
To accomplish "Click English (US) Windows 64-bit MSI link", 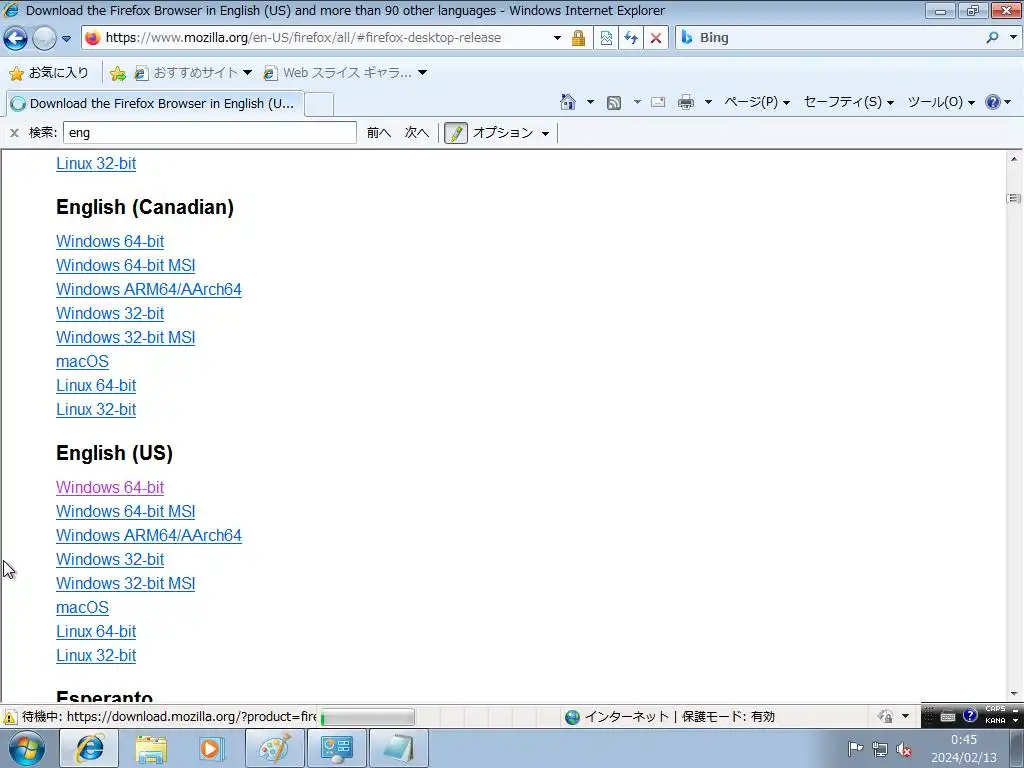I will pos(125,511).
